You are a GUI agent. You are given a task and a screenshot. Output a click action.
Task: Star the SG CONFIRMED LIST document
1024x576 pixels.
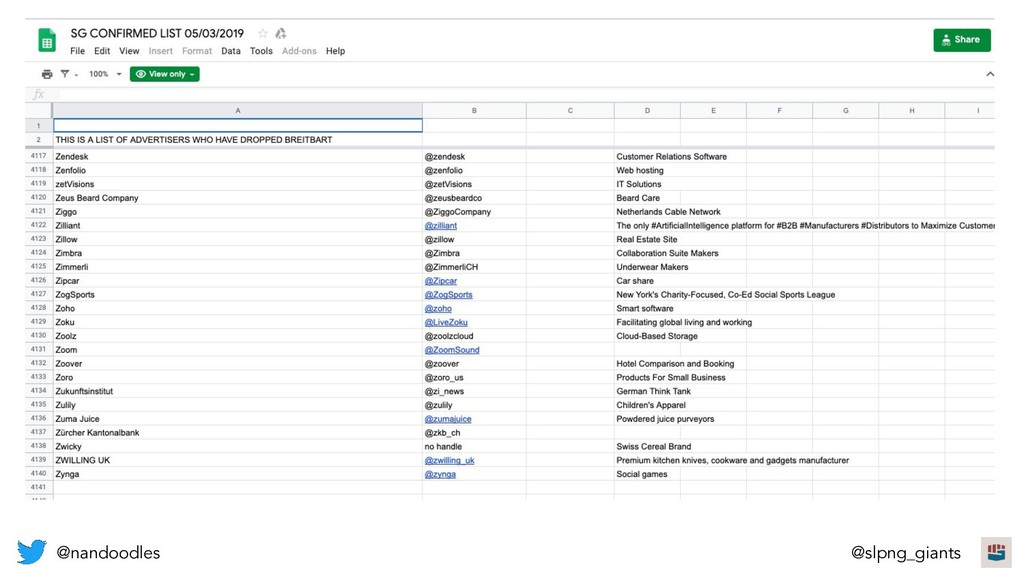pos(263,33)
